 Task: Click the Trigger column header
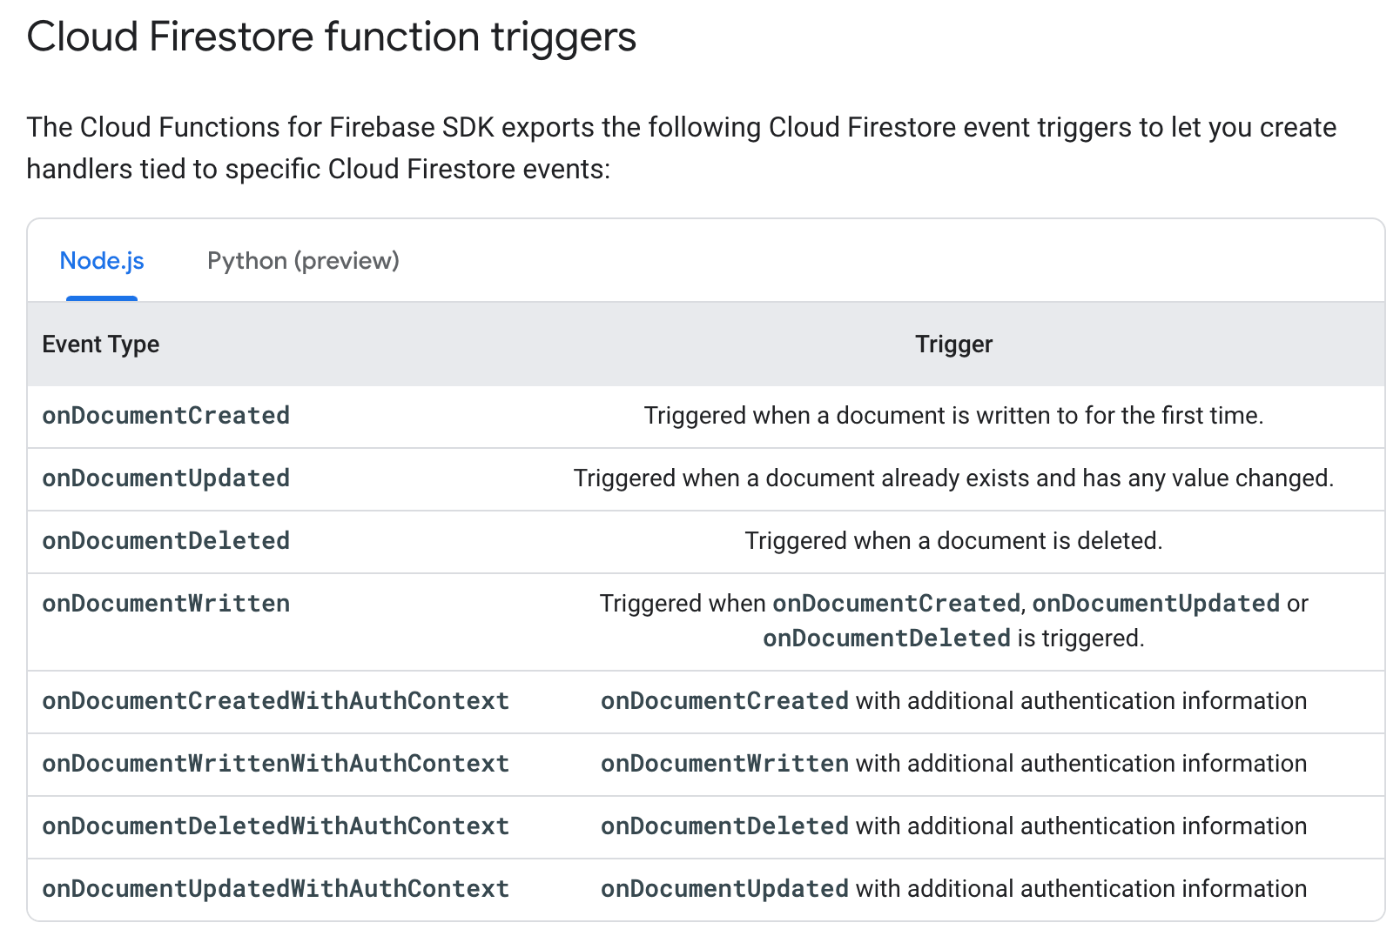[954, 345]
